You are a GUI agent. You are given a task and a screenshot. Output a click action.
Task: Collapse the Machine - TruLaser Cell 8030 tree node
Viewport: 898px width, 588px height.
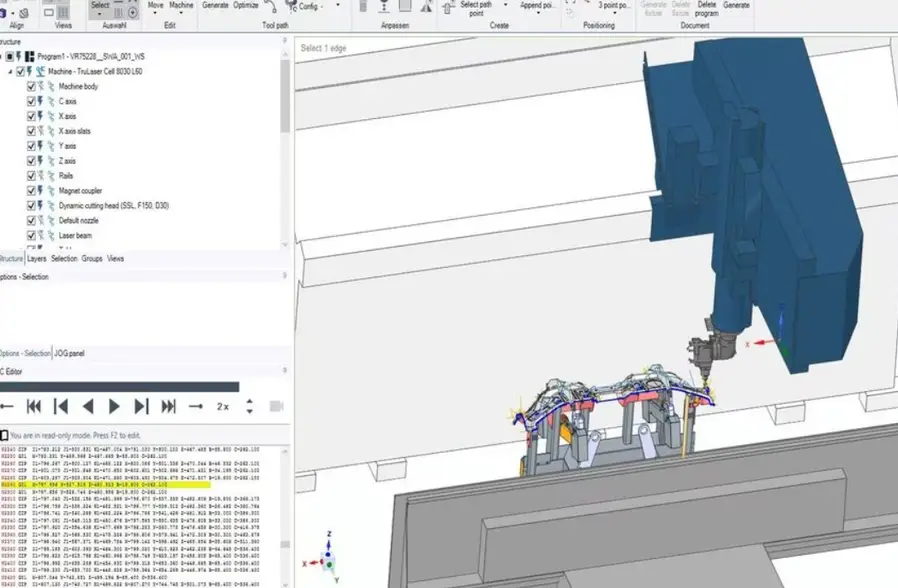point(10,72)
